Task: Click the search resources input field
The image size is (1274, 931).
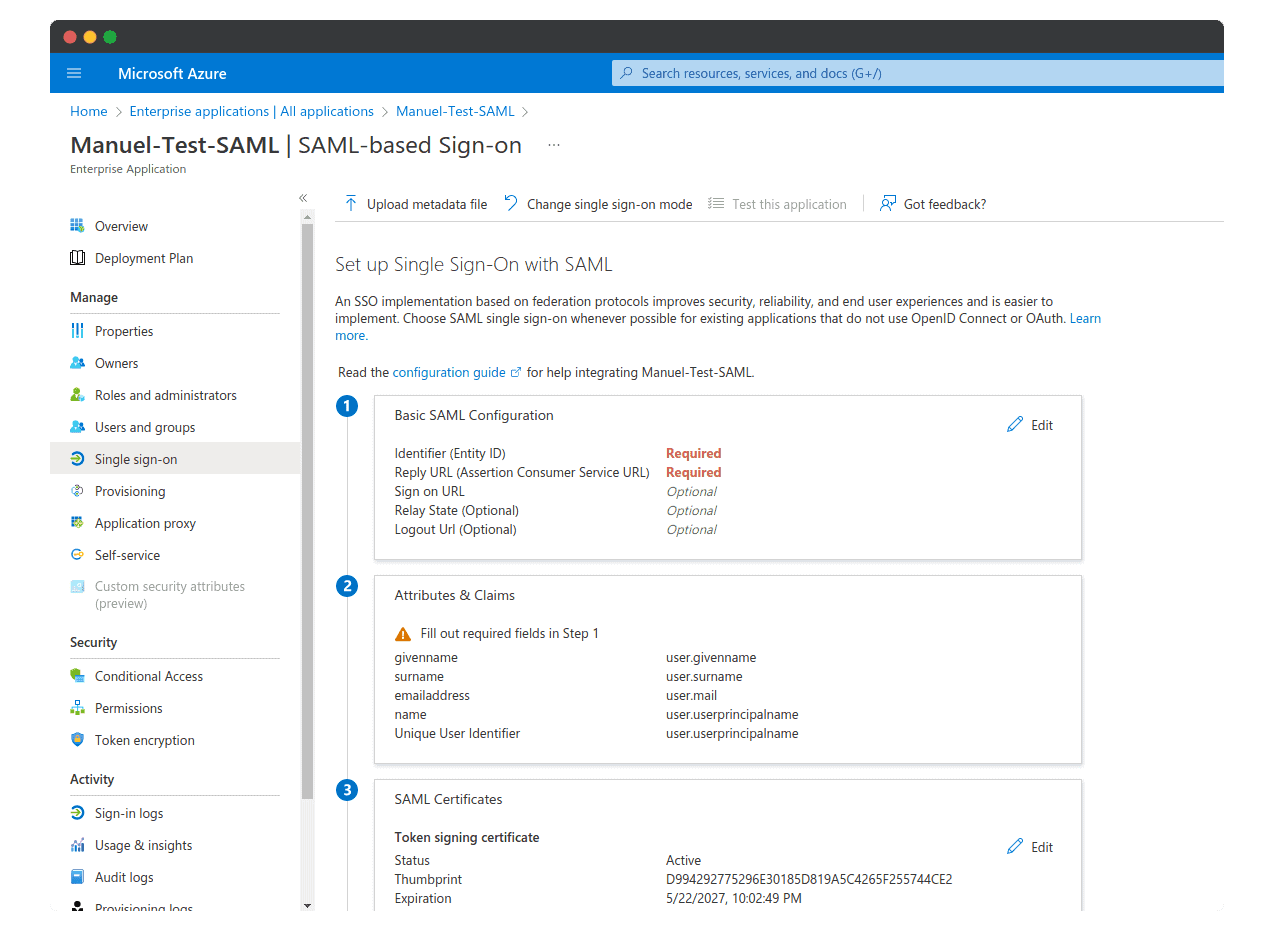Action: [x=917, y=72]
